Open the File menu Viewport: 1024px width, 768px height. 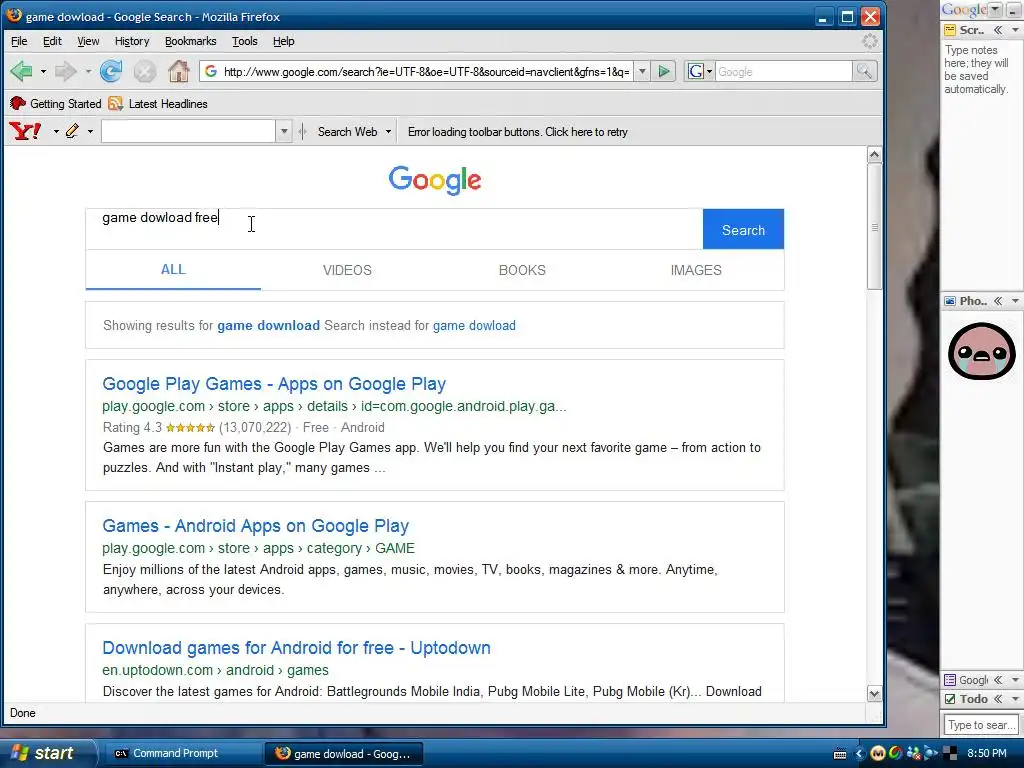pyautogui.click(x=19, y=41)
